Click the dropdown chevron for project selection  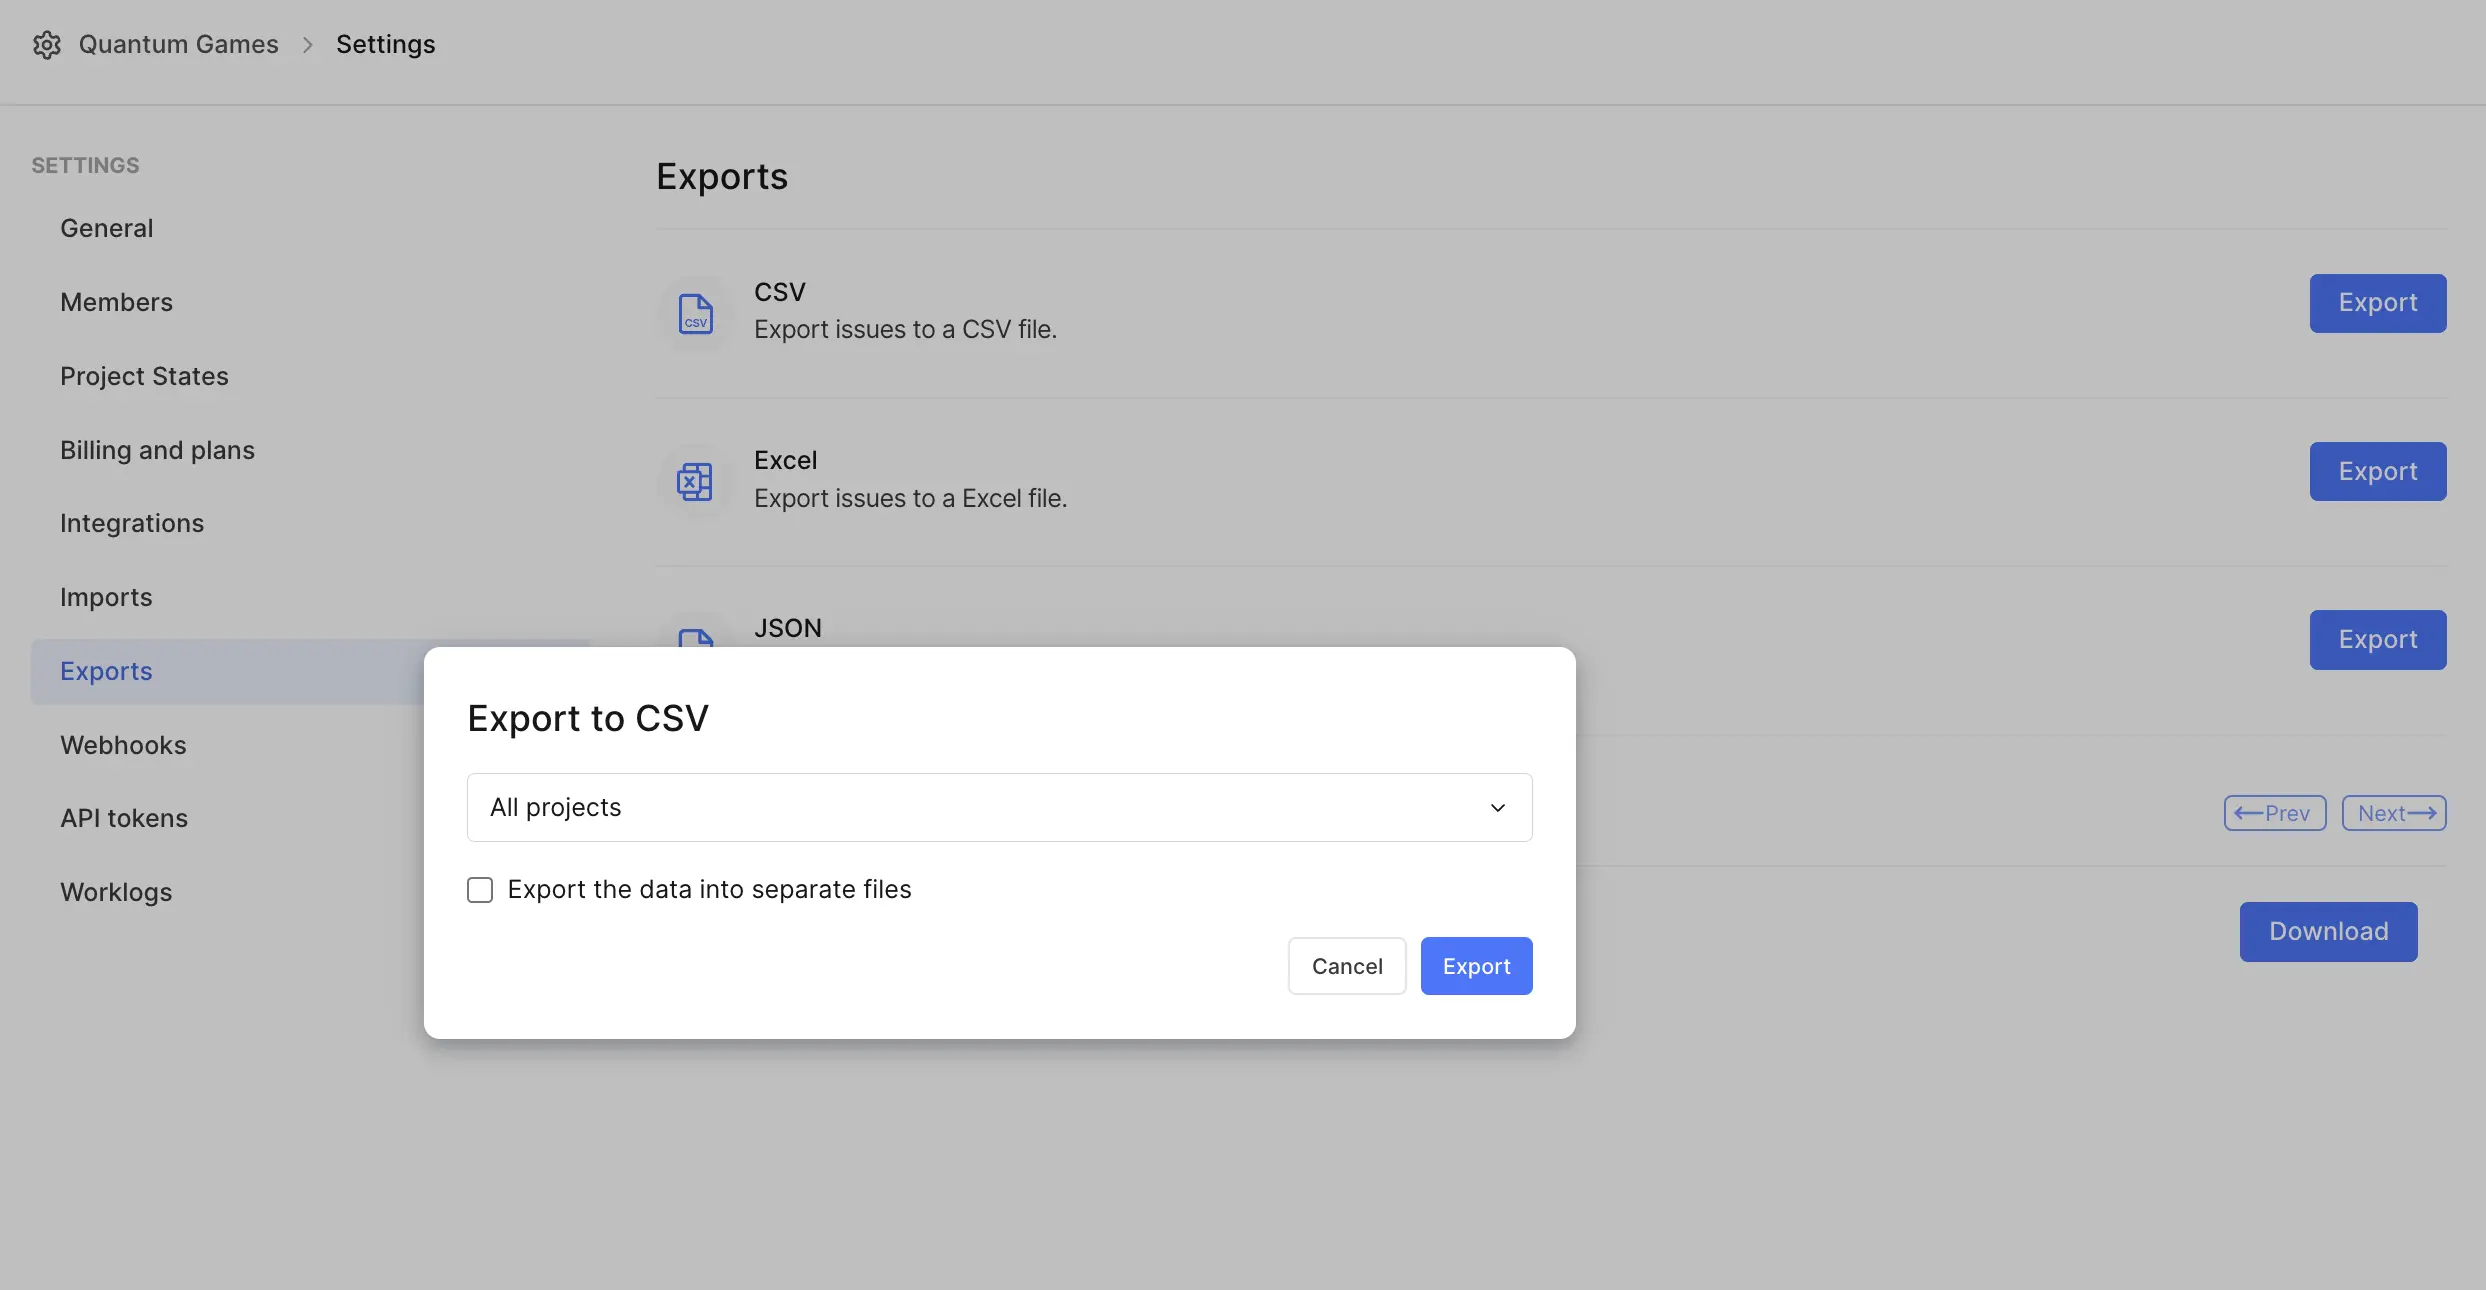tap(1496, 807)
